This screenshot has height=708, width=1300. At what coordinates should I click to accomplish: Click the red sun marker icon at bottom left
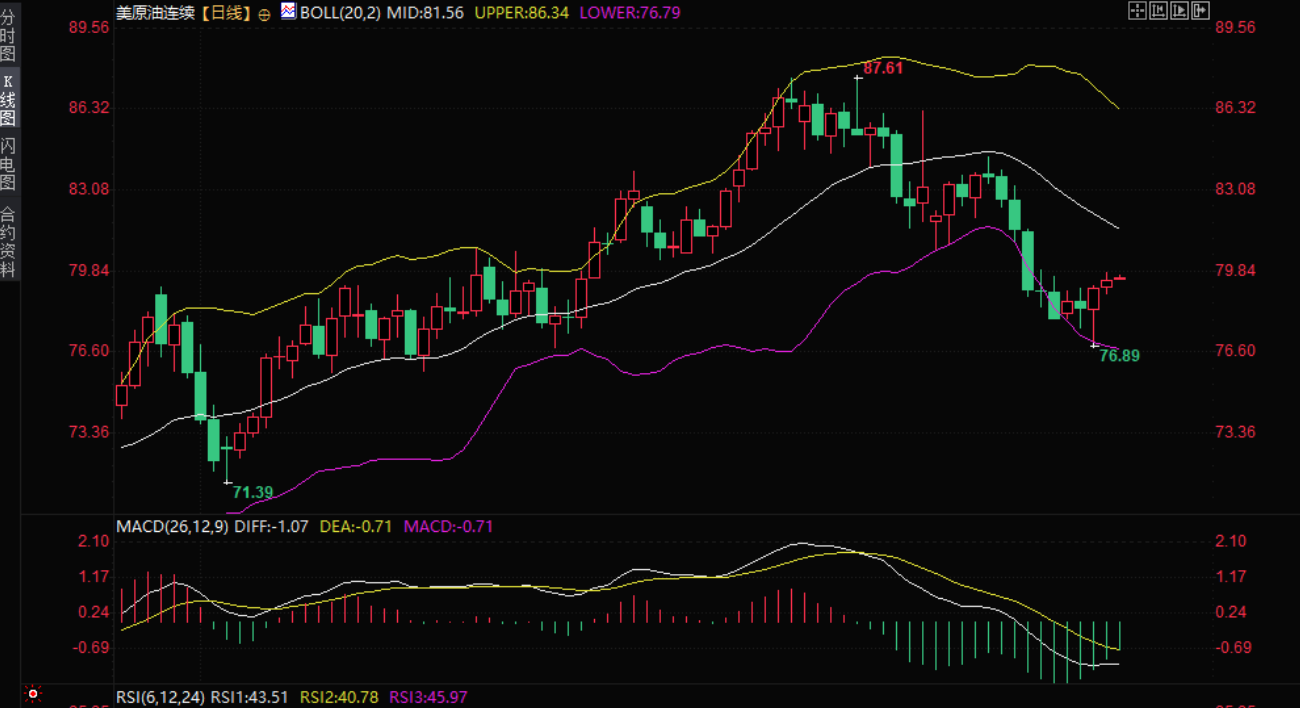pyautogui.click(x=32, y=693)
